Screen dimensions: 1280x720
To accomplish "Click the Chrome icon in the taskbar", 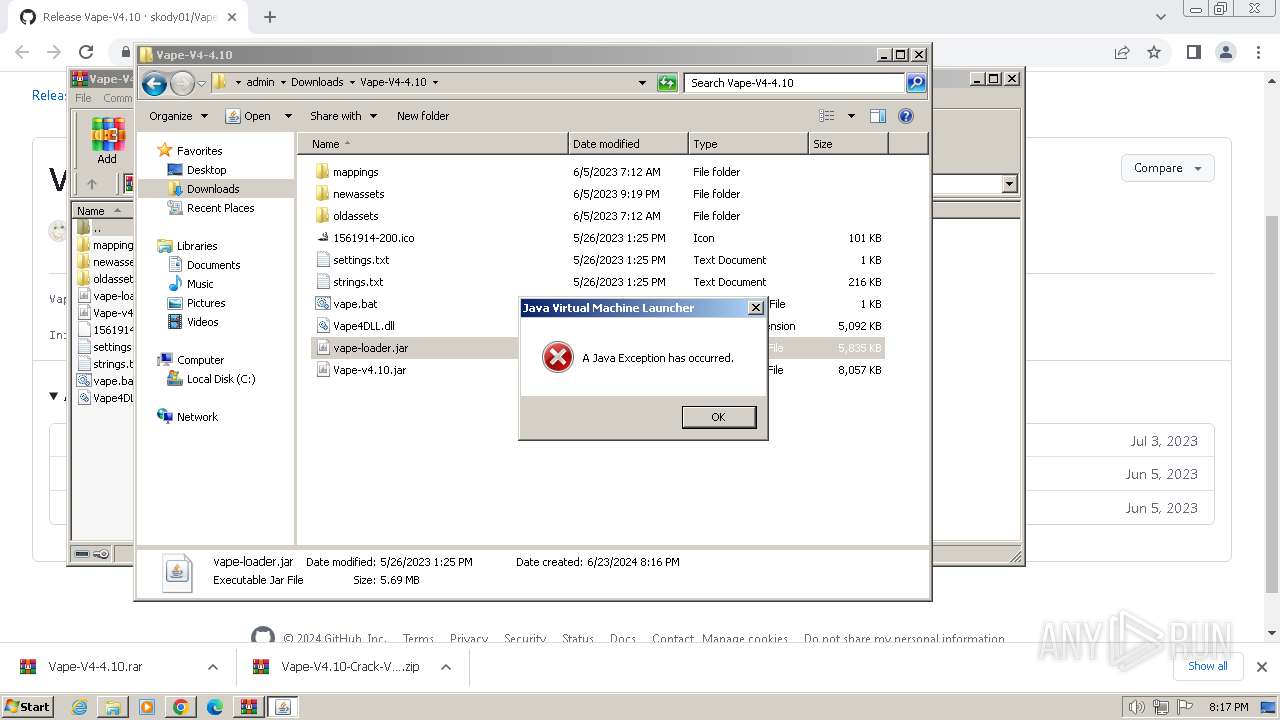I will point(181,707).
